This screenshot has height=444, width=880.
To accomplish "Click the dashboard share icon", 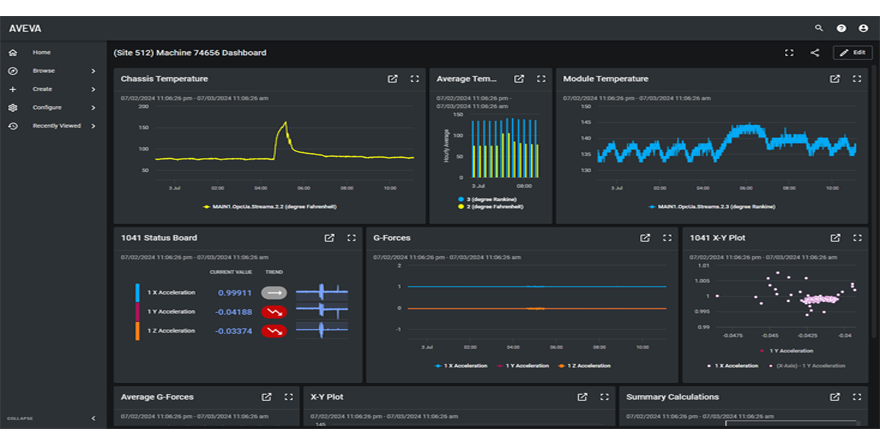I will (x=814, y=53).
